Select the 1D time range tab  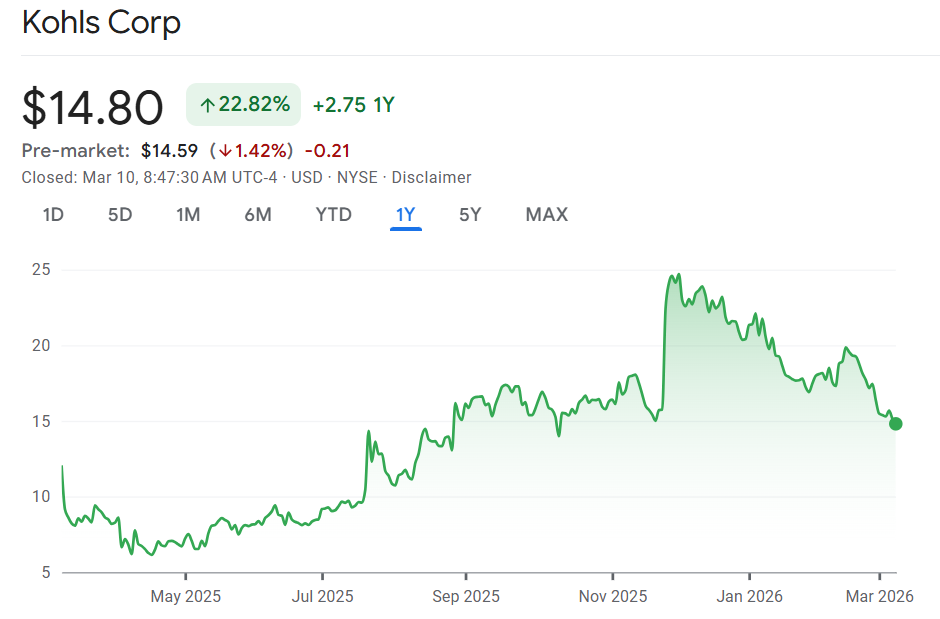[54, 214]
